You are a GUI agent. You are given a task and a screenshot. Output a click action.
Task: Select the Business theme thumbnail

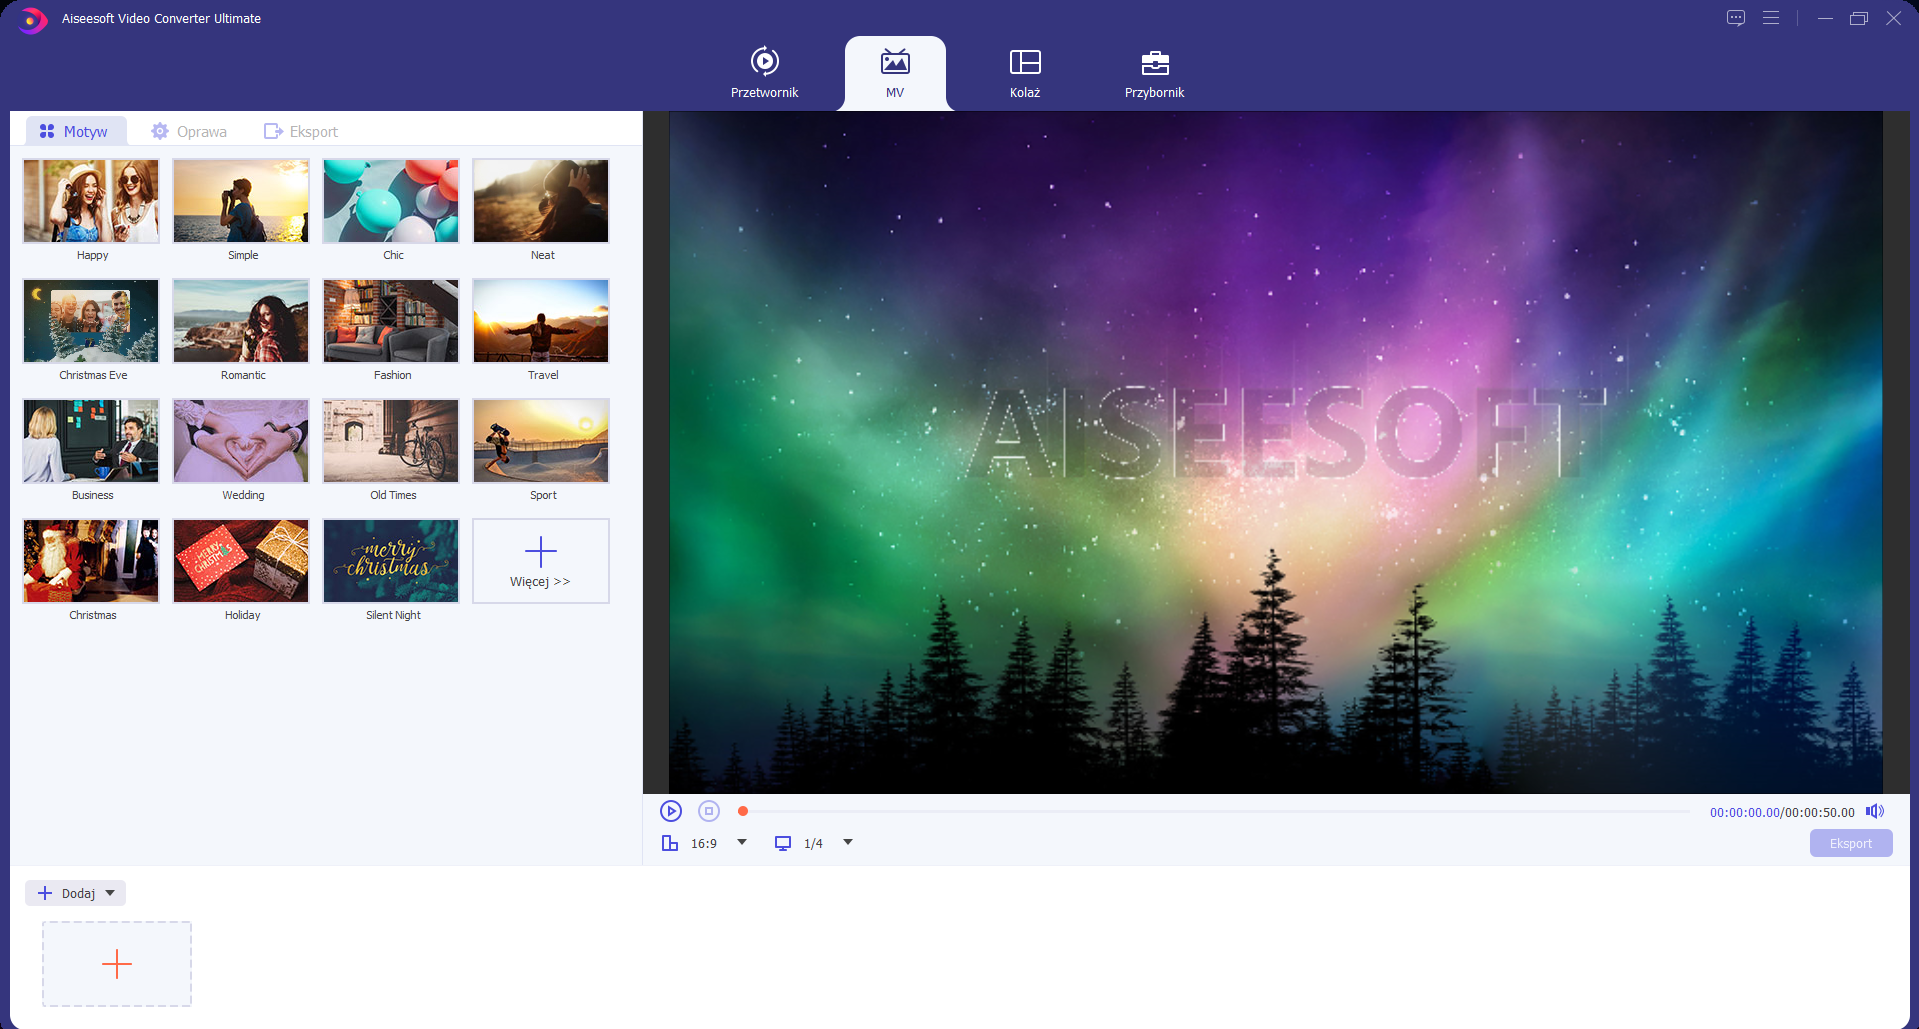[x=91, y=441]
